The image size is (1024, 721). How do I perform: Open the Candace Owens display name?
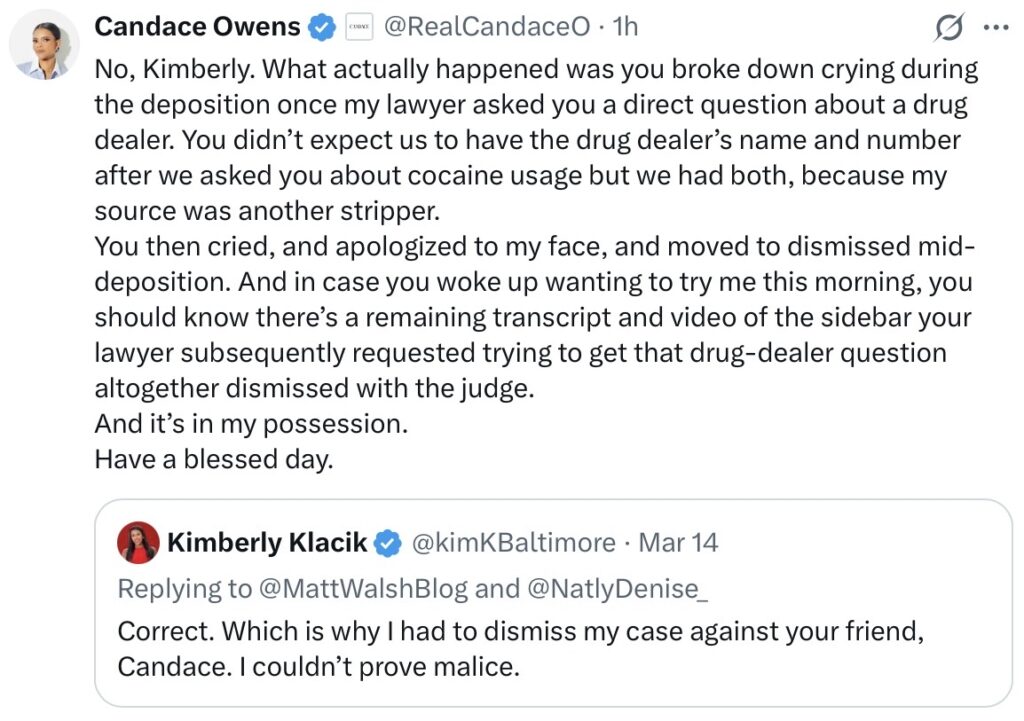coord(198,27)
